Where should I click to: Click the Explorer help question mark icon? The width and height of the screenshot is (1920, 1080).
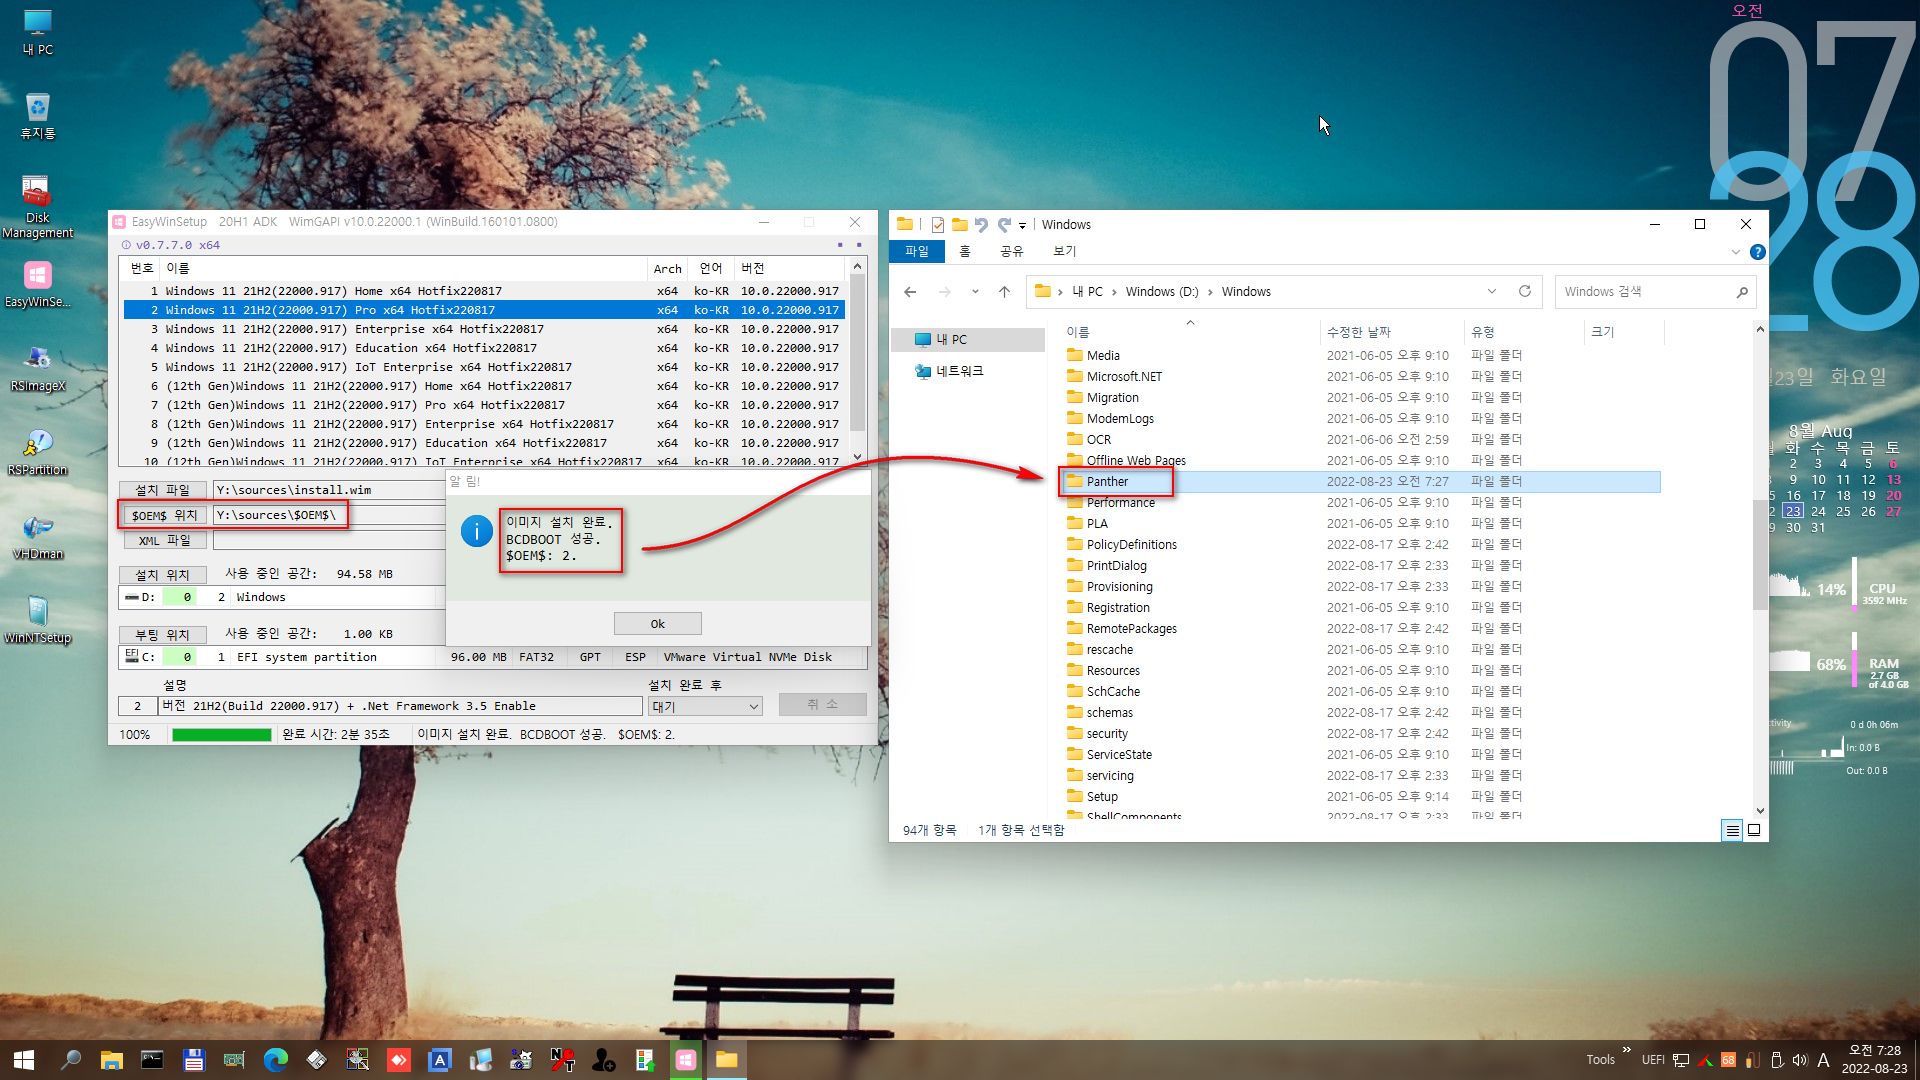pos(1758,252)
